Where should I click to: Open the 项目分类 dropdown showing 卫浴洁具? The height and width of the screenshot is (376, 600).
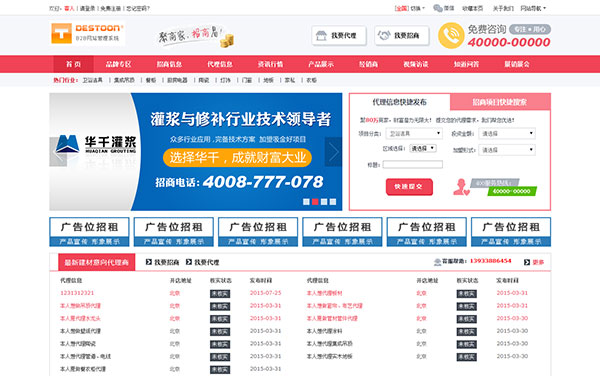[414, 133]
